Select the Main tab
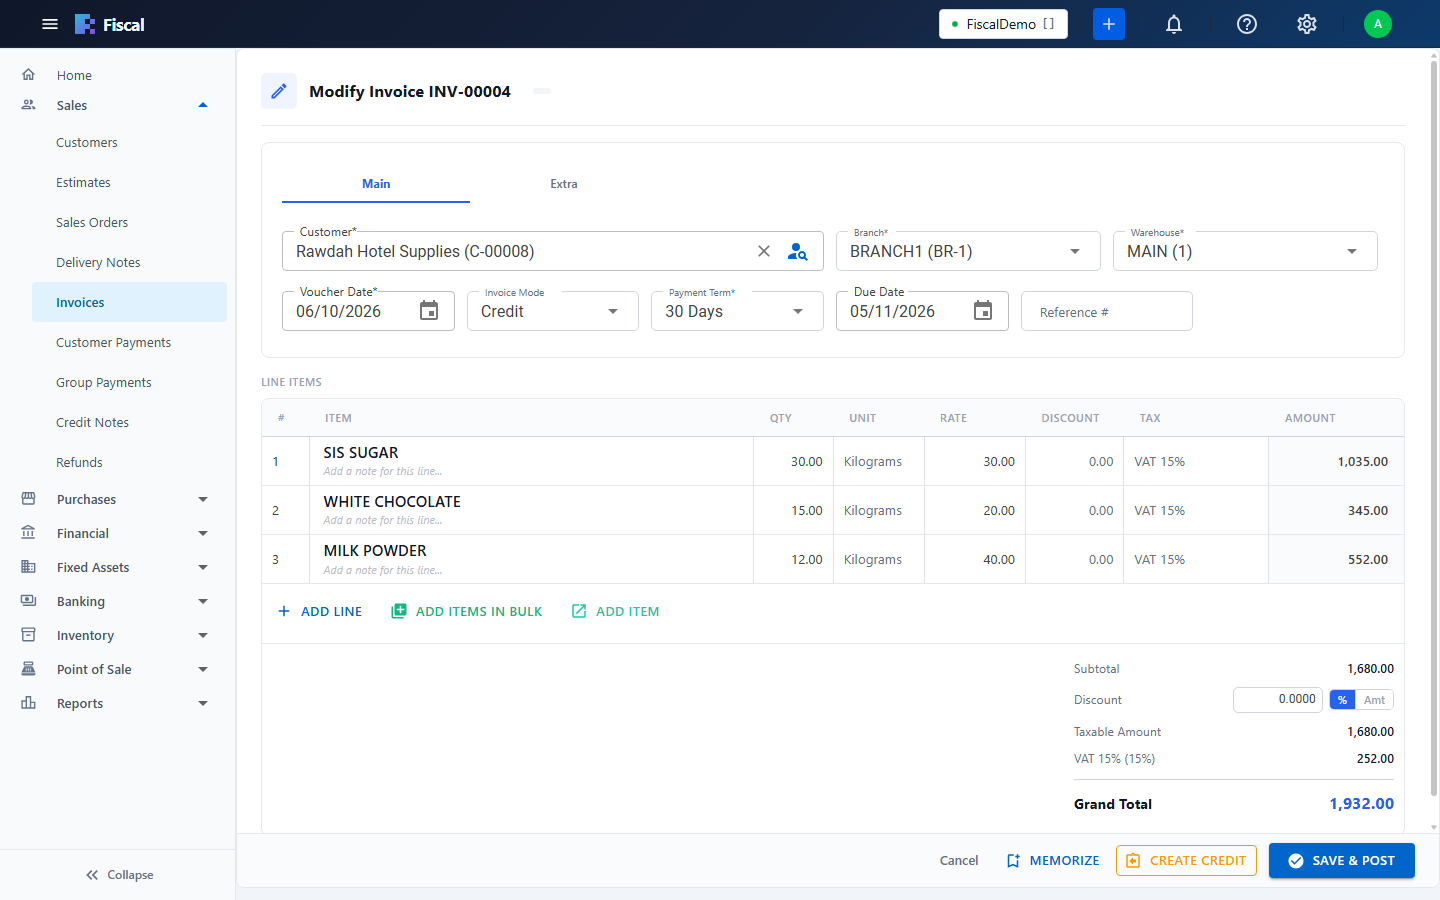 click(x=376, y=184)
